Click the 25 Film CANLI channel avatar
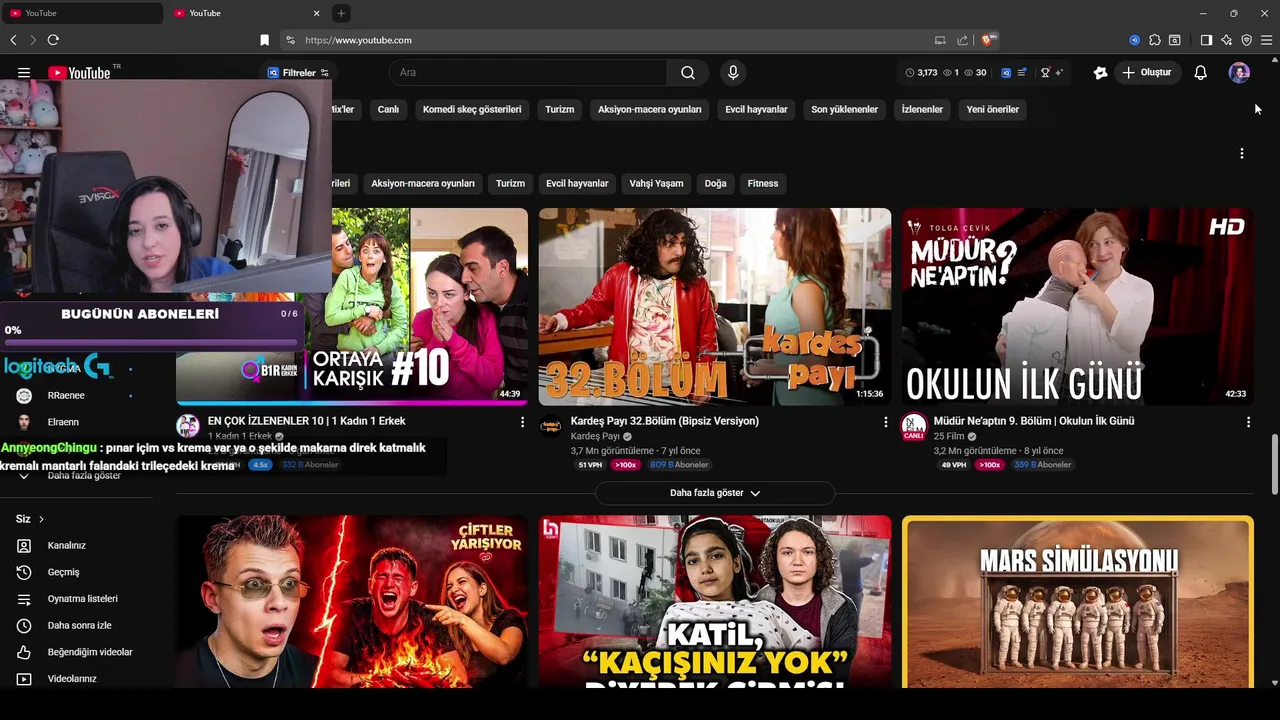This screenshot has width=1280, height=720. (914, 427)
